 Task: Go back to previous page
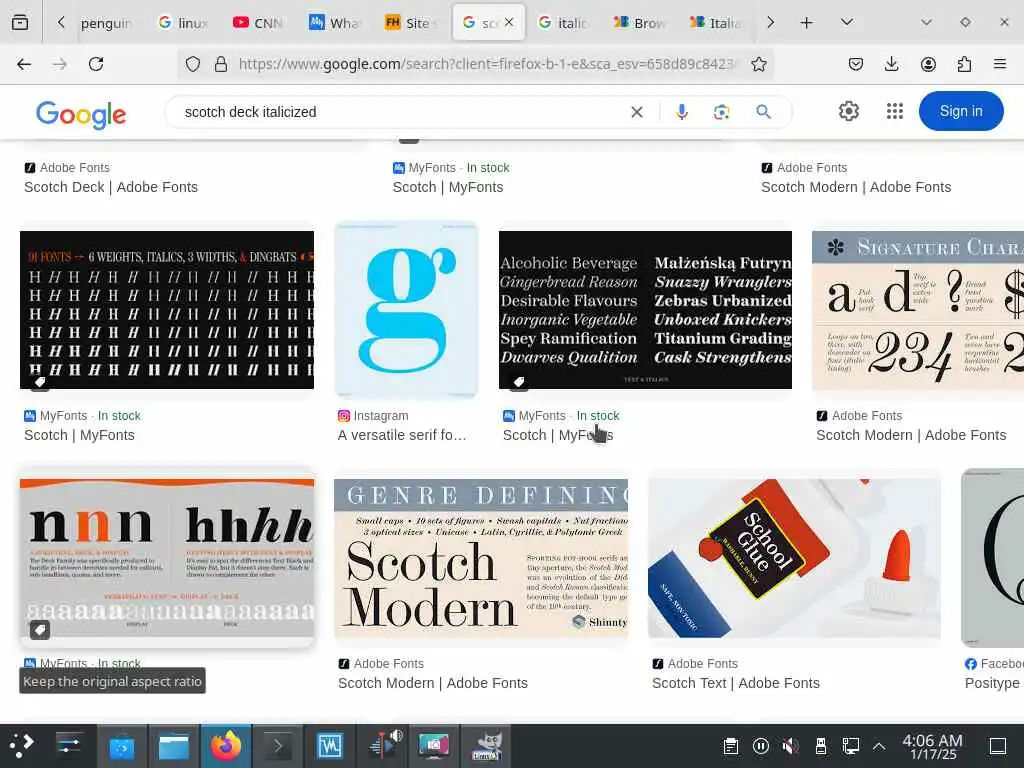[x=24, y=64]
